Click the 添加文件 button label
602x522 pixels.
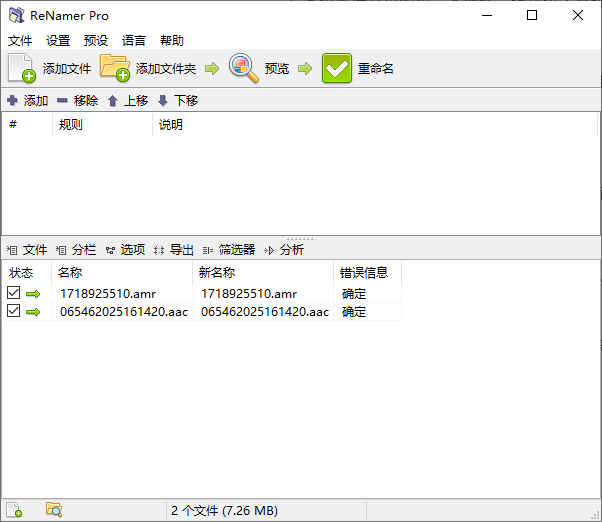(x=67, y=69)
